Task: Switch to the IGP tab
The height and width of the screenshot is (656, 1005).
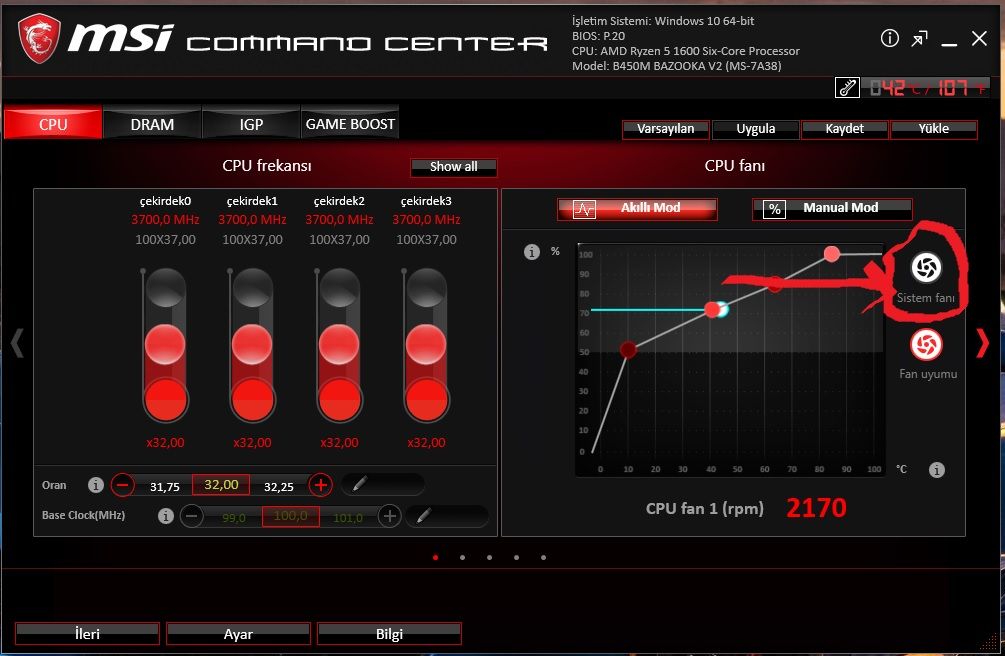Action: pyautogui.click(x=251, y=123)
